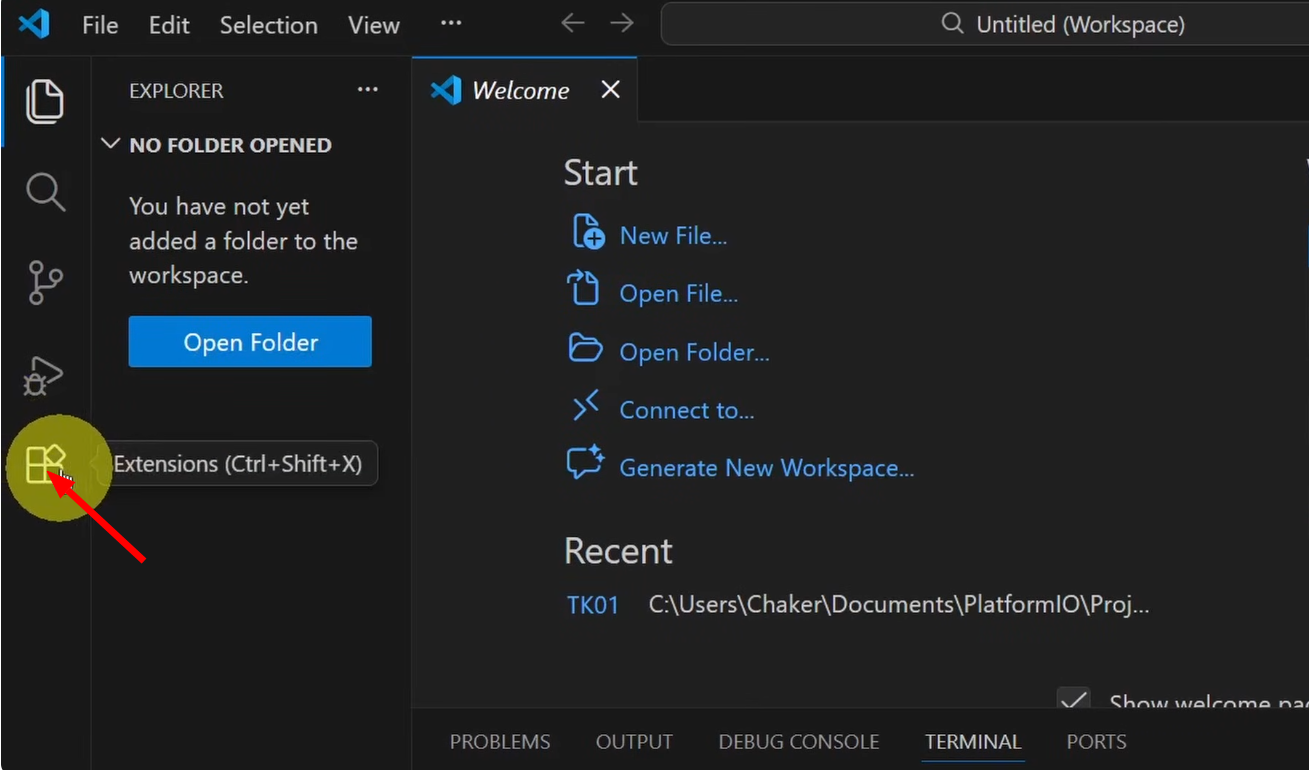Viewport: 1309px width, 770px height.
Task: Click the Connect to... link
Action: pyautogui.click(x=687, y=410)
